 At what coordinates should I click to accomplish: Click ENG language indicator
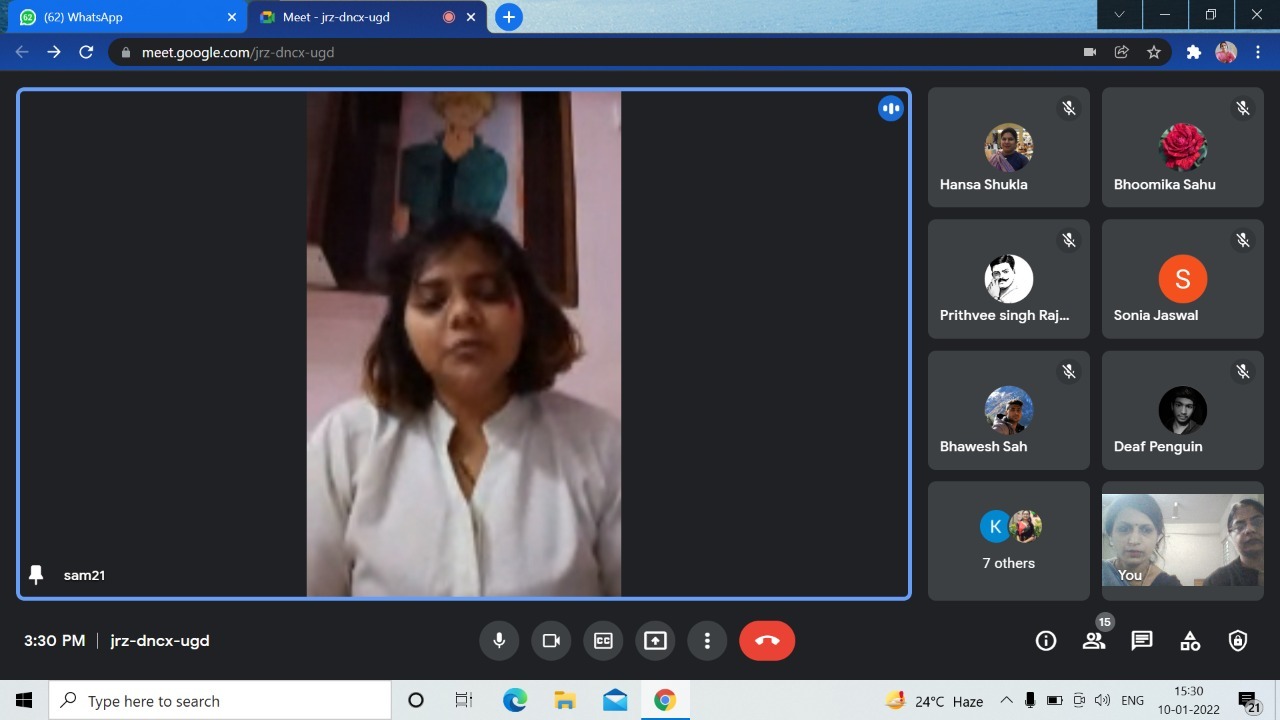click(1132, 701)
